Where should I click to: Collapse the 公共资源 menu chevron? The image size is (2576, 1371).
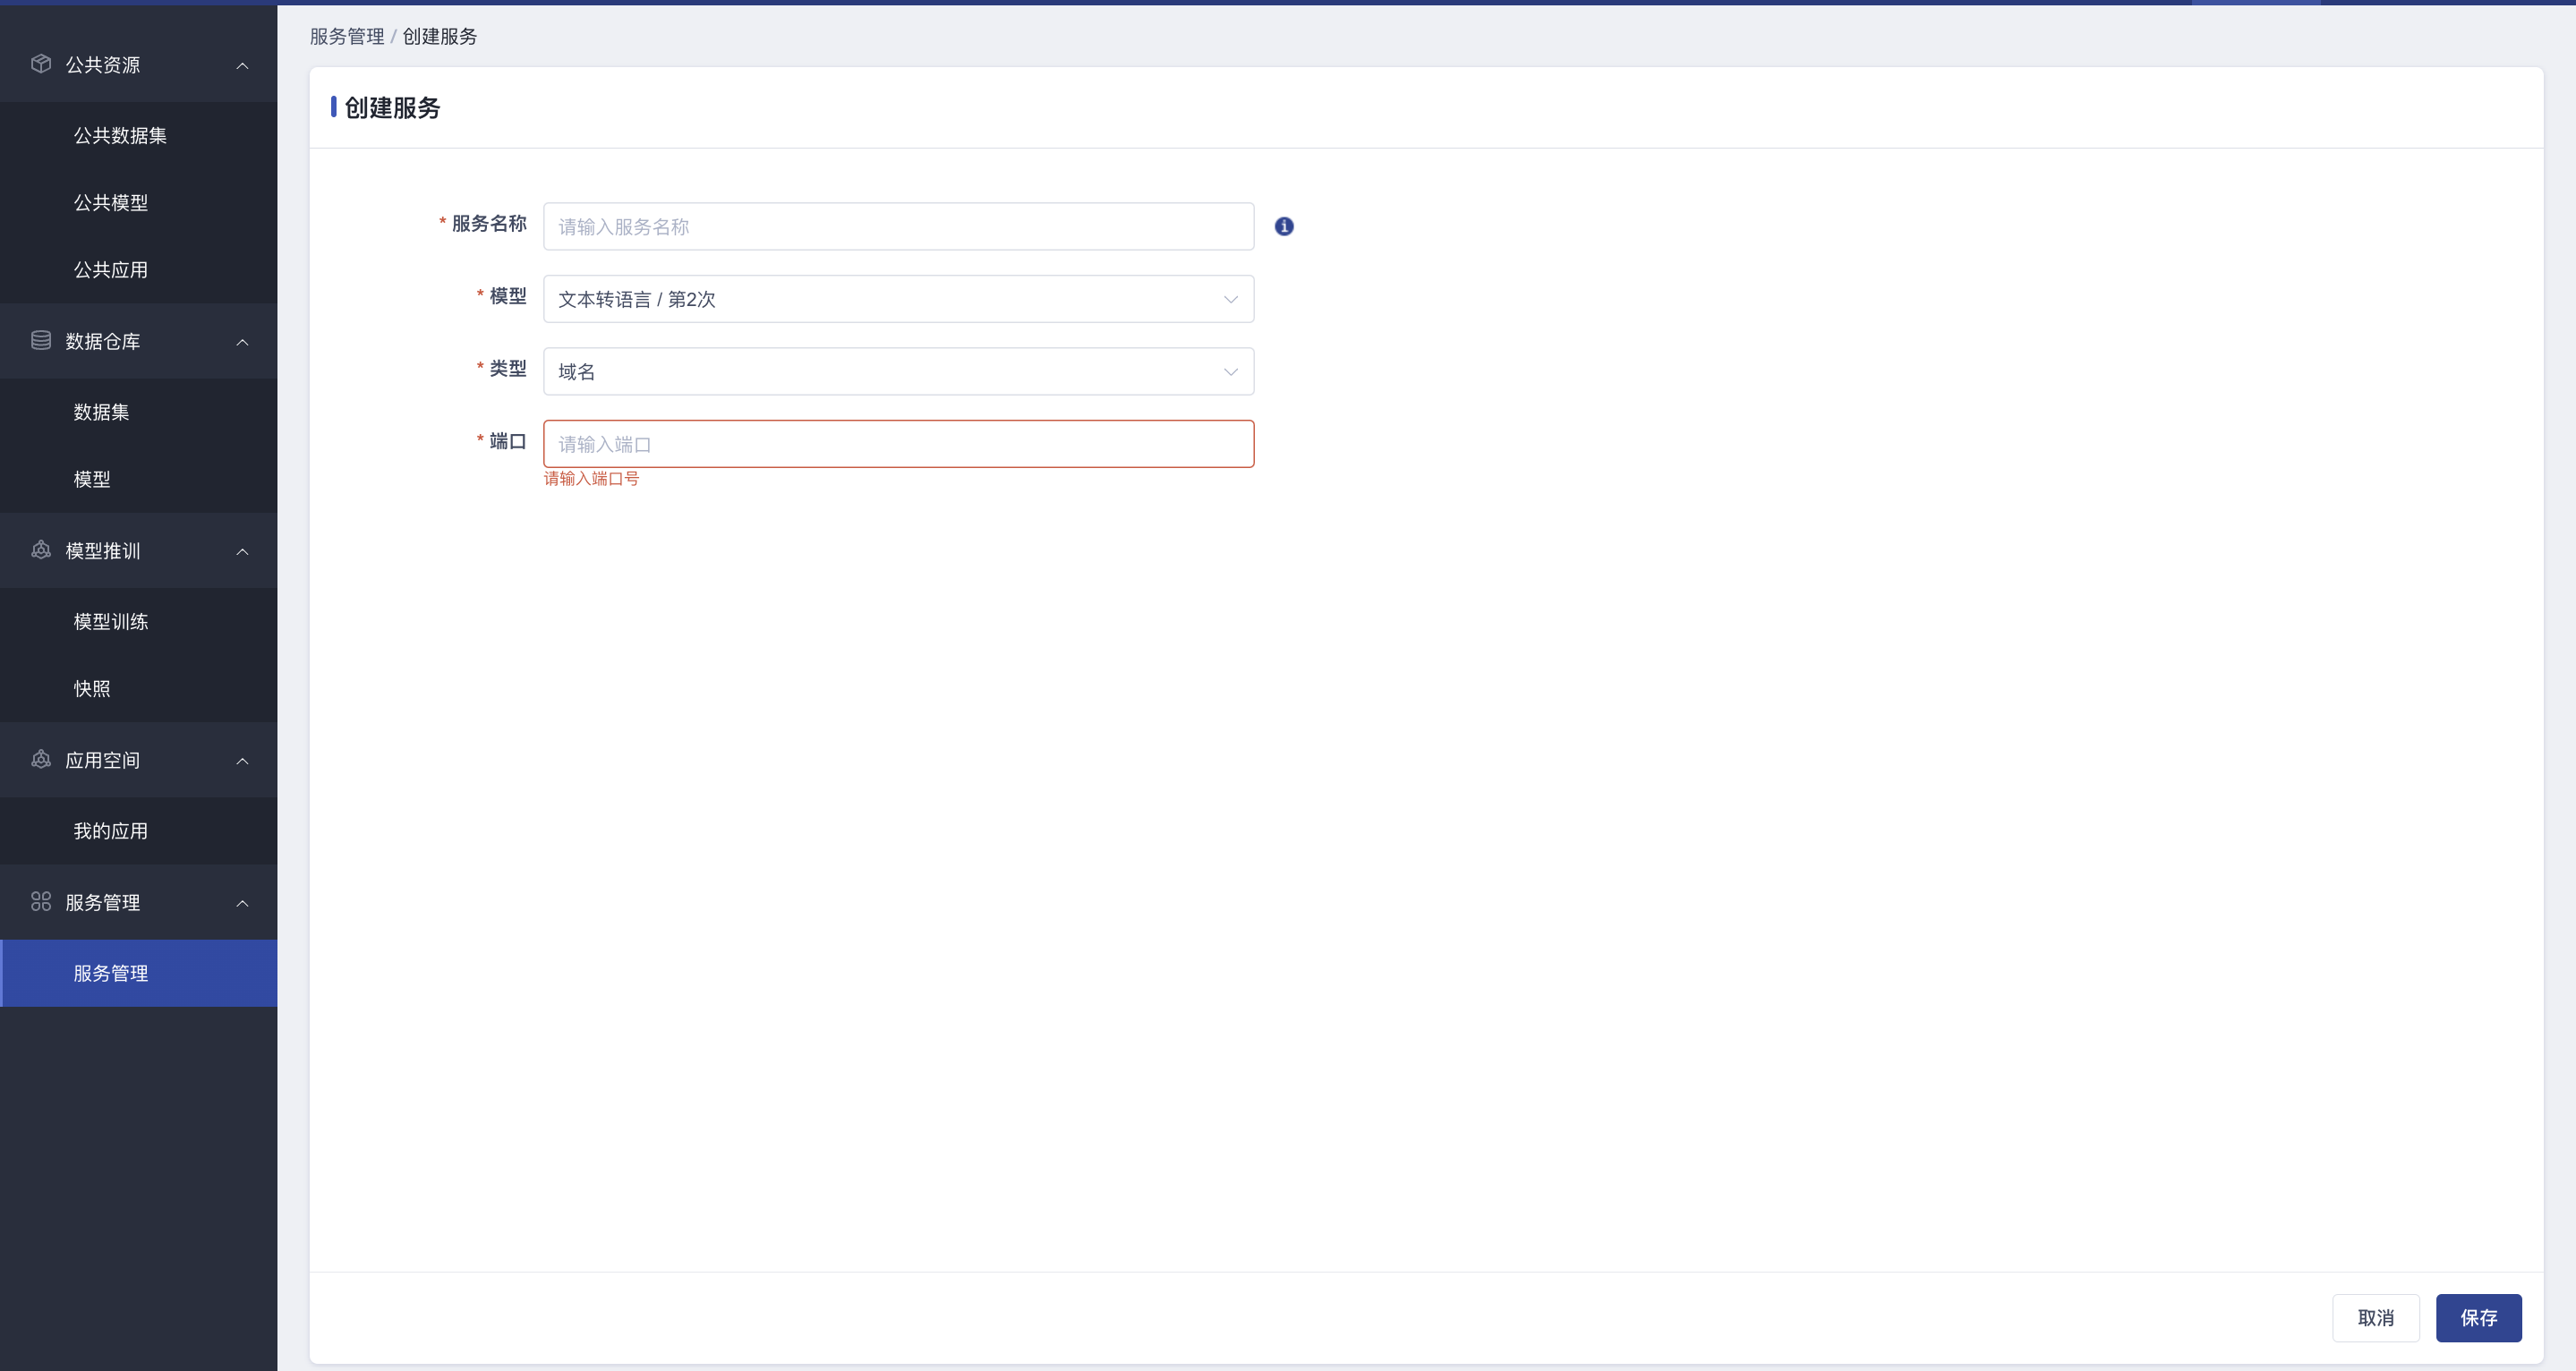242,66
